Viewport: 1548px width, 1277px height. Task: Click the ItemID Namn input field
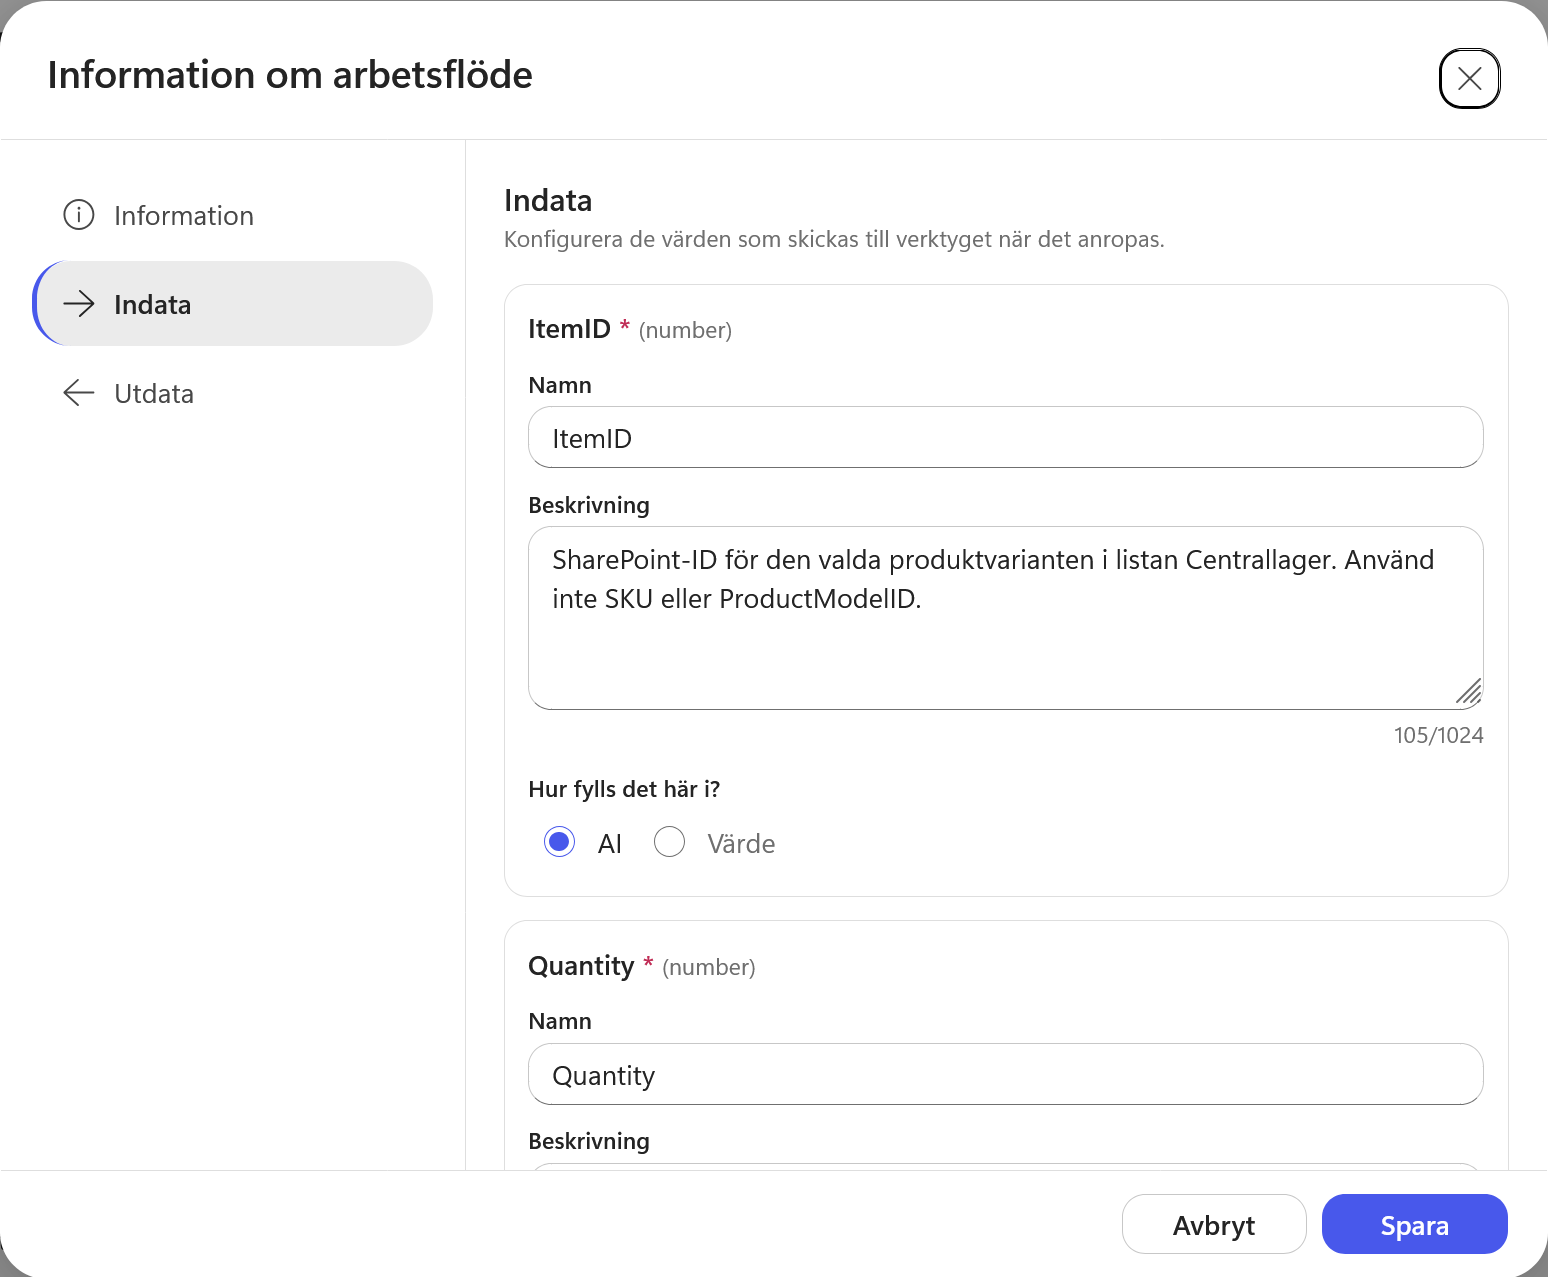coord(1005,437)
